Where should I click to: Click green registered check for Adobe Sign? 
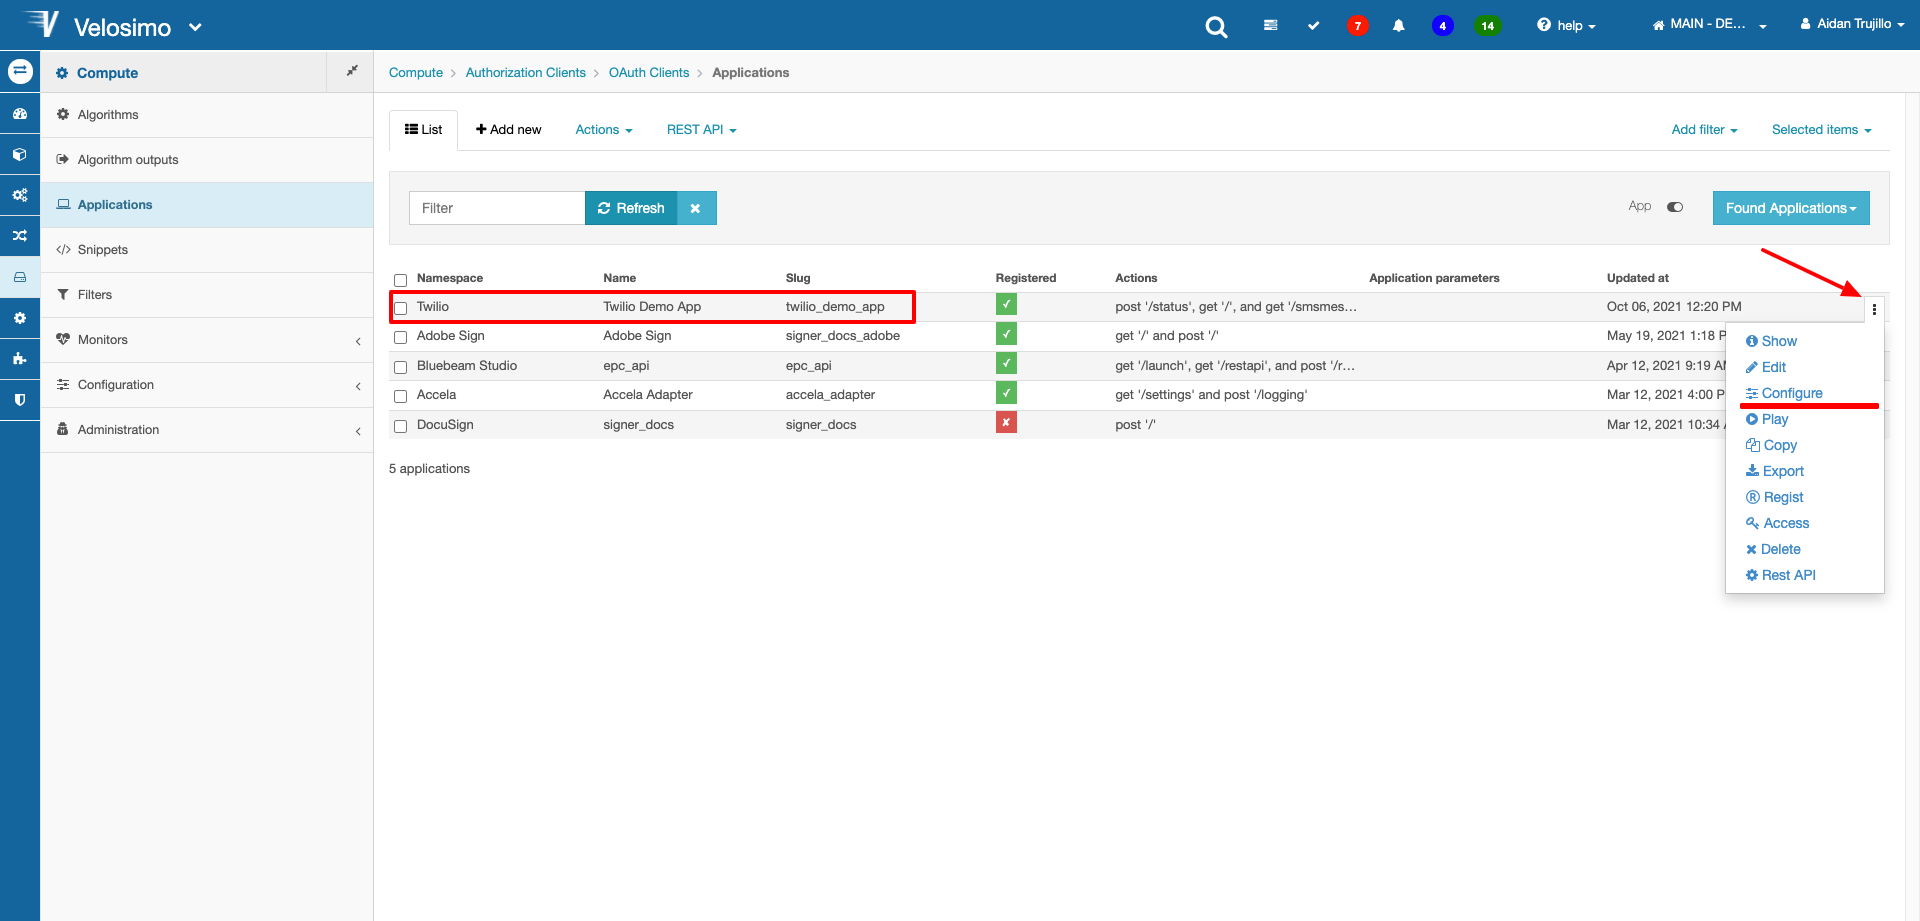1006,334
